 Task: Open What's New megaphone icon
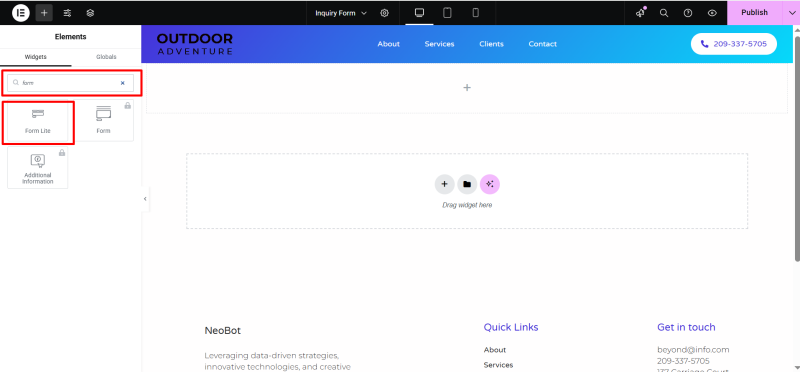[640, 13]
